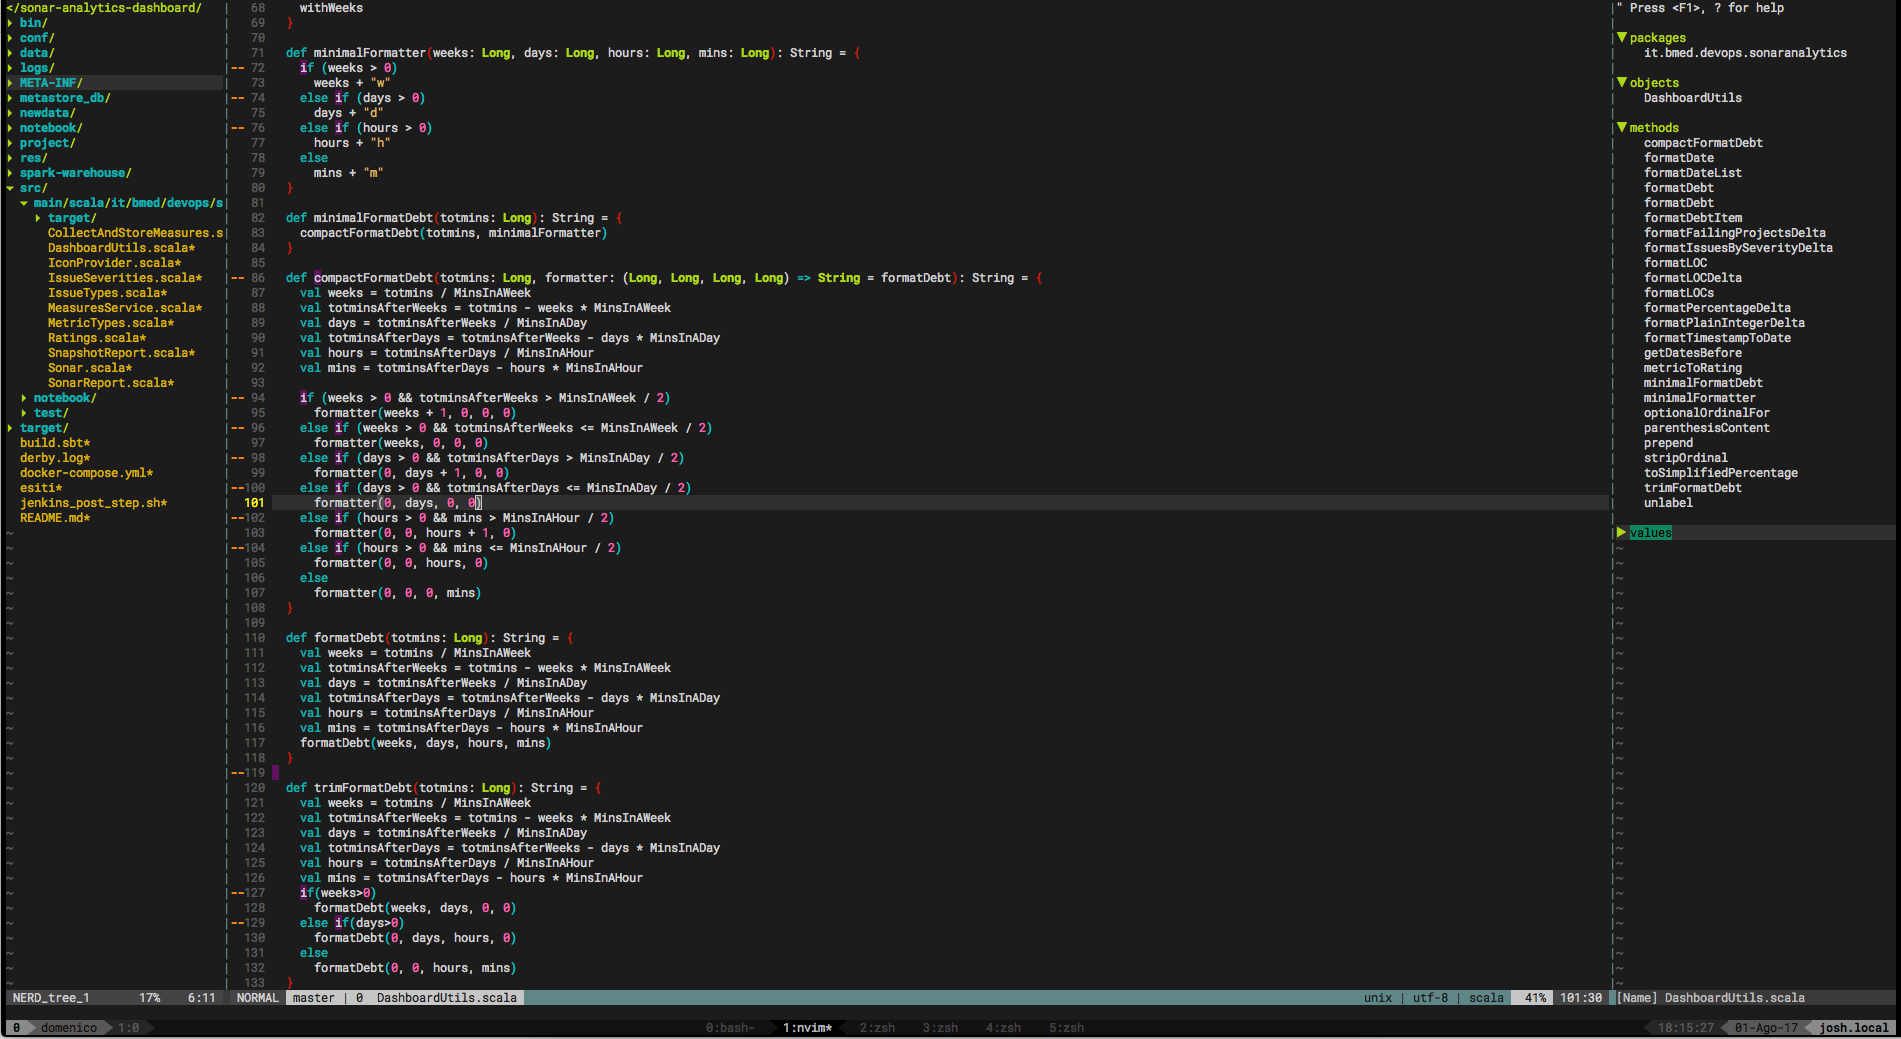
Task: Place cursor on def trimFormatDebt line
Action: [x=444, y=788]
